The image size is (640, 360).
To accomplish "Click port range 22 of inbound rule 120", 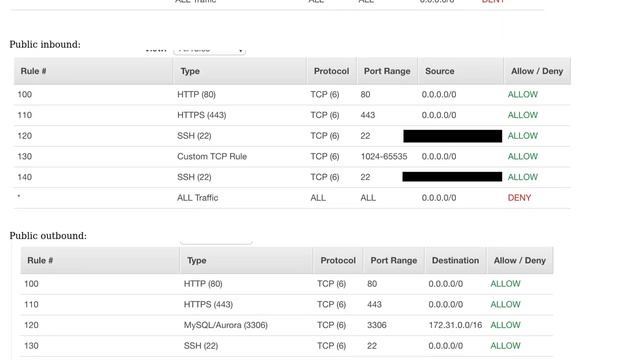I will (x=365, y=136).
